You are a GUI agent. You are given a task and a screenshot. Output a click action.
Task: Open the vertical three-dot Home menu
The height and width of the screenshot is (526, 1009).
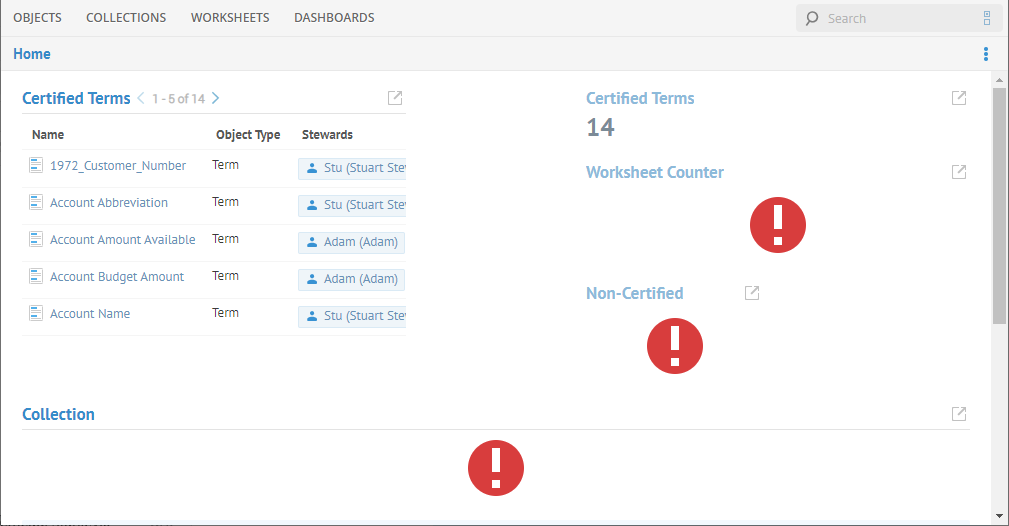point(986,54)
